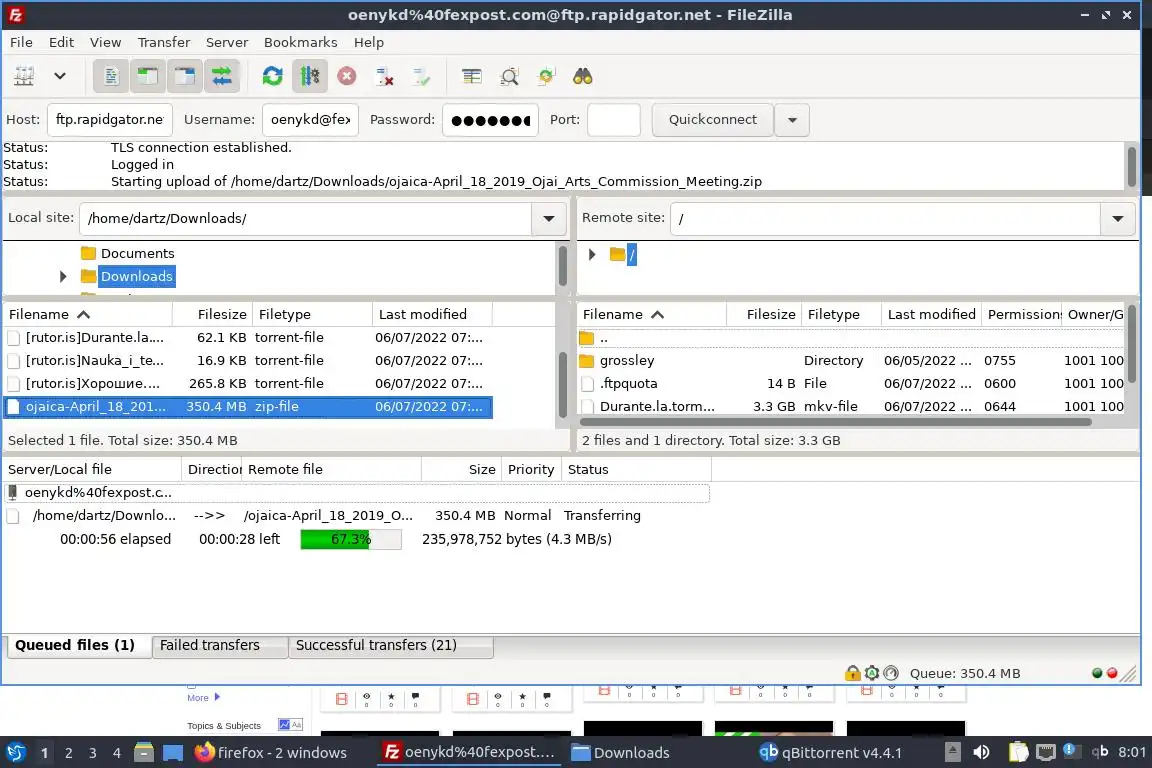
Task: Open the start menu on the taskbar
Action: (15, 753)
